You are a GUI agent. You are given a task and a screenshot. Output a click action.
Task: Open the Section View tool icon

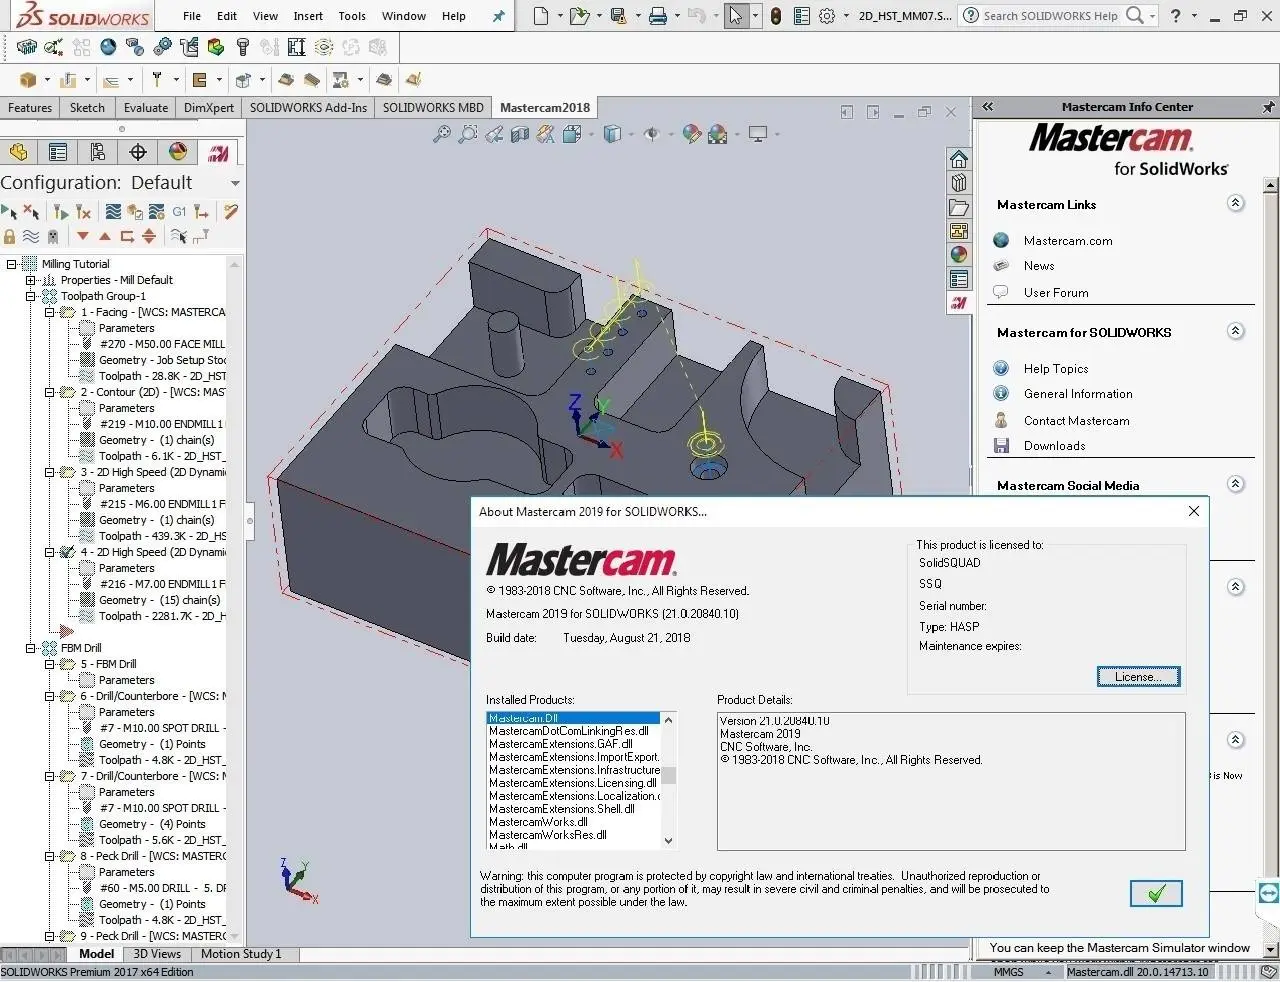(x=519, y=134)
